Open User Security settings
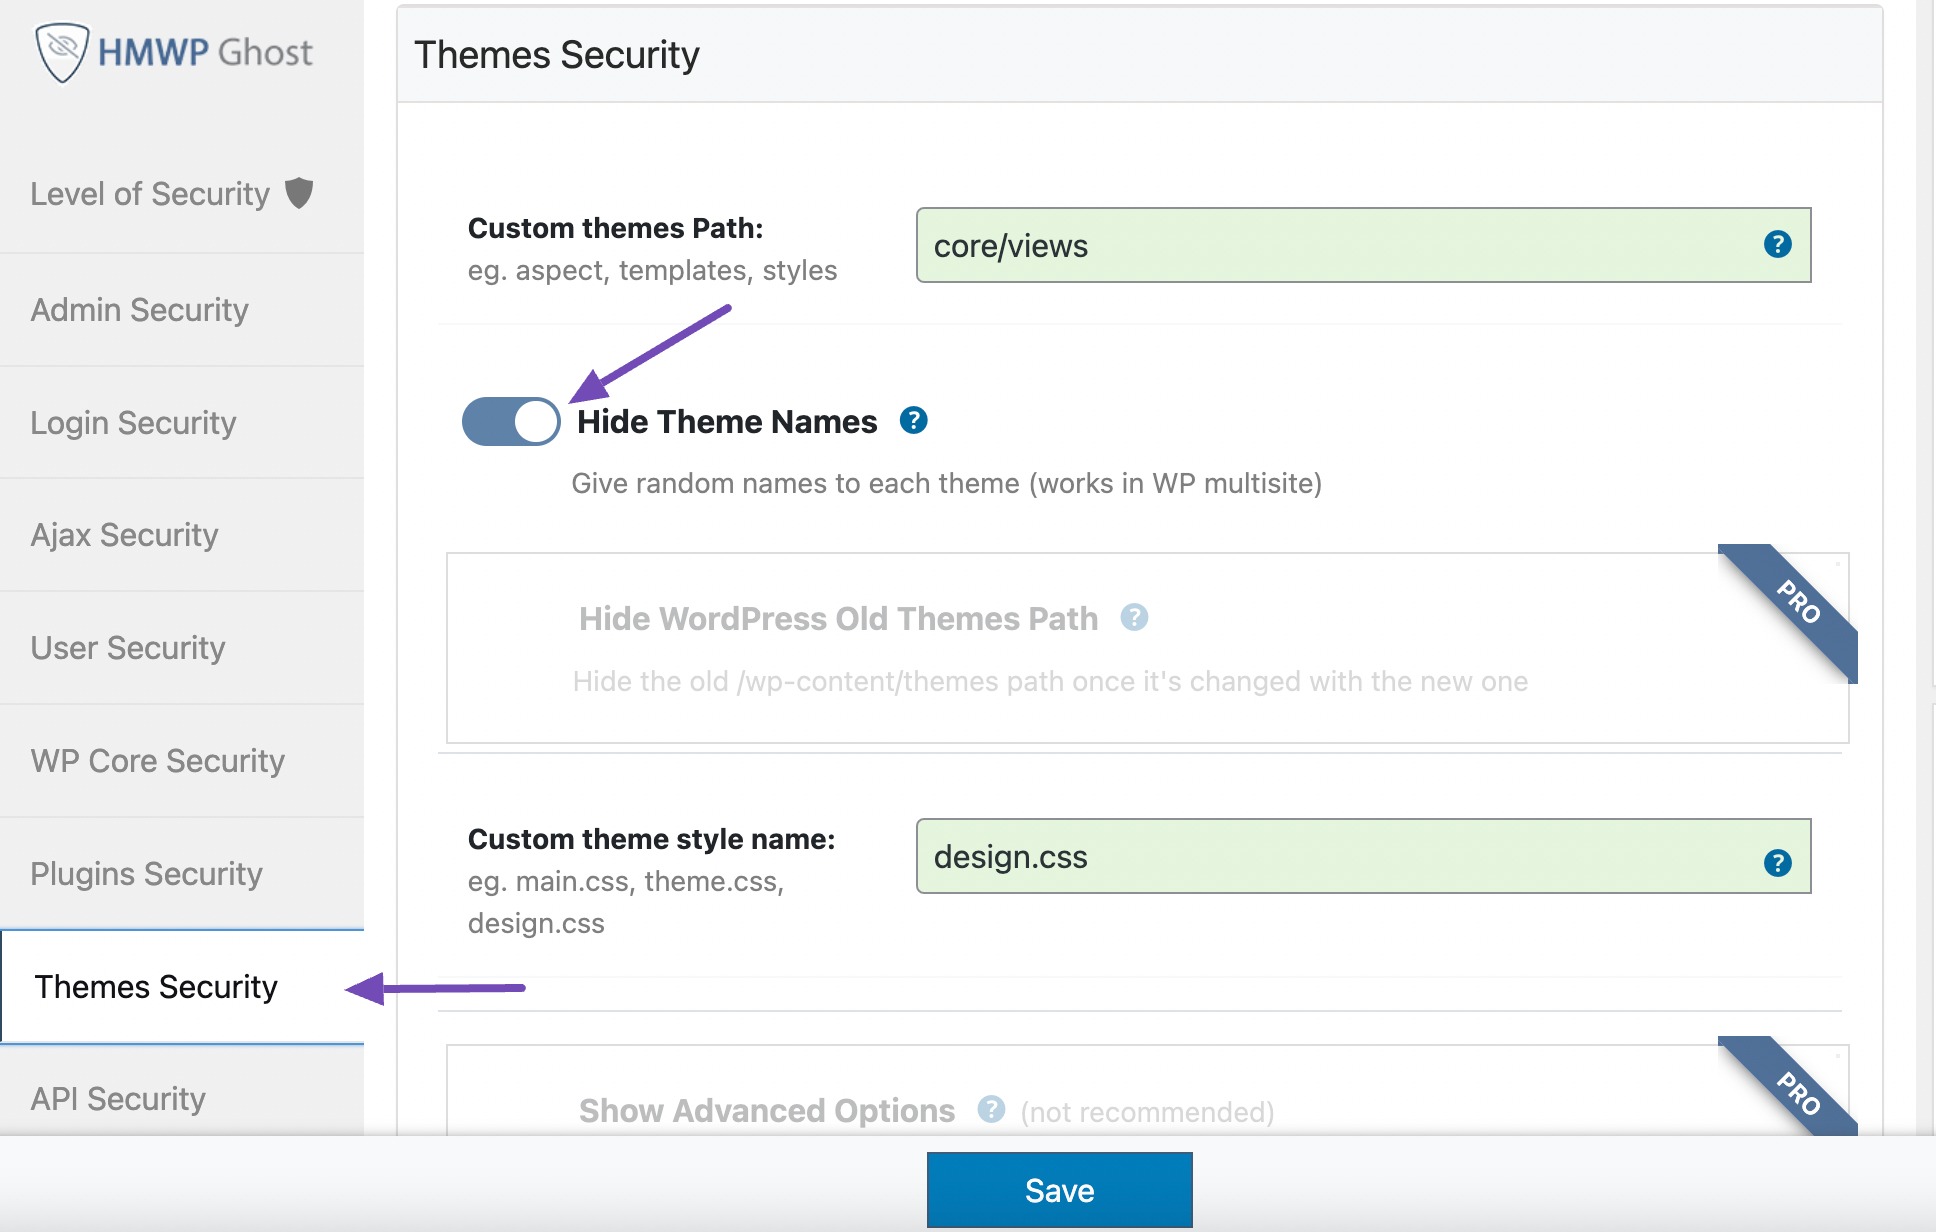 pyautogui.click(x=127, y=647)
